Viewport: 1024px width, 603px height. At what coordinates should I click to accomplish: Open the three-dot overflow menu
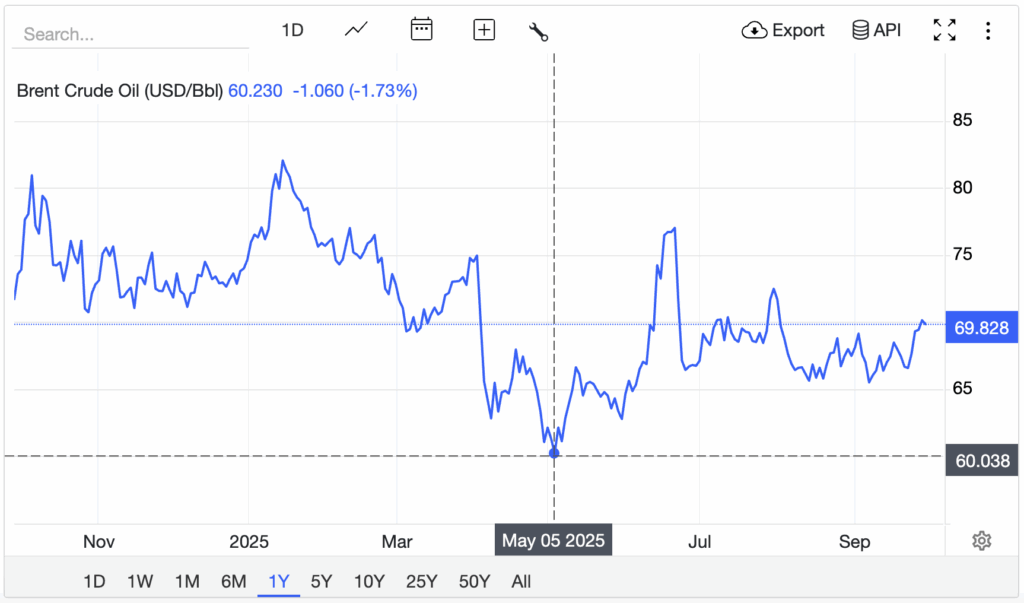[x=988, y=30]
